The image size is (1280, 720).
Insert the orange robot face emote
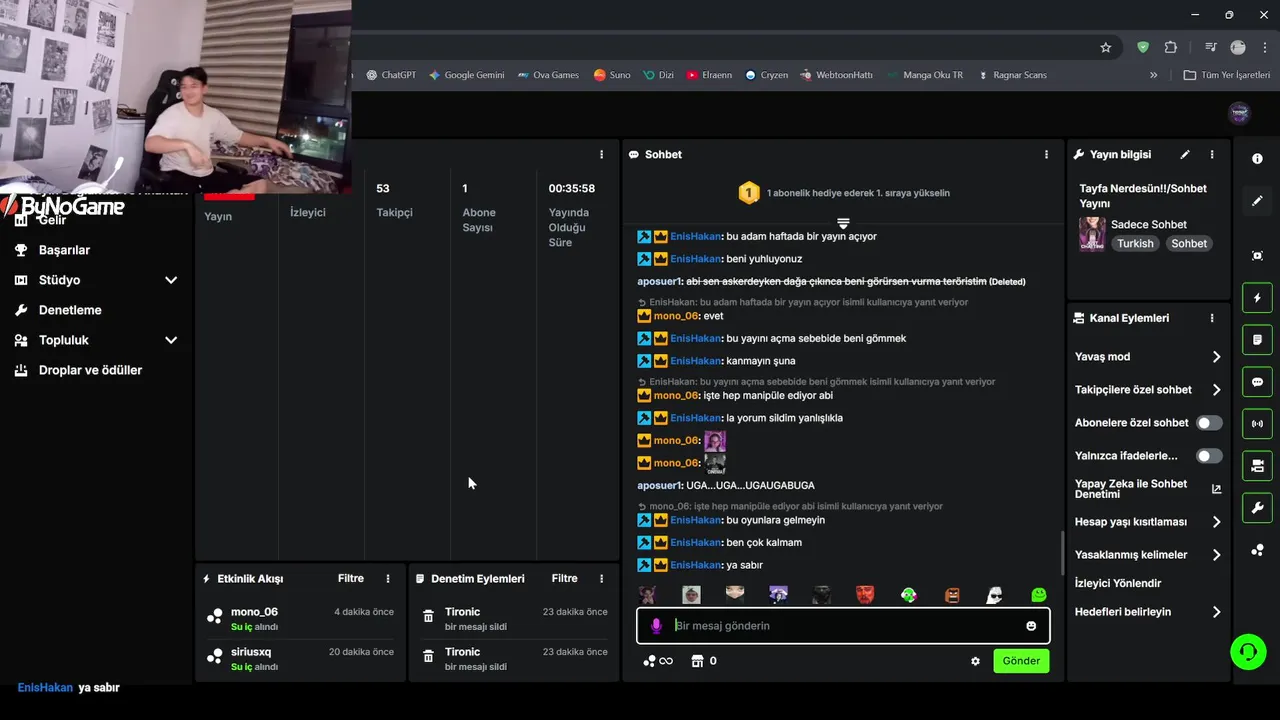tap(952, 595)
